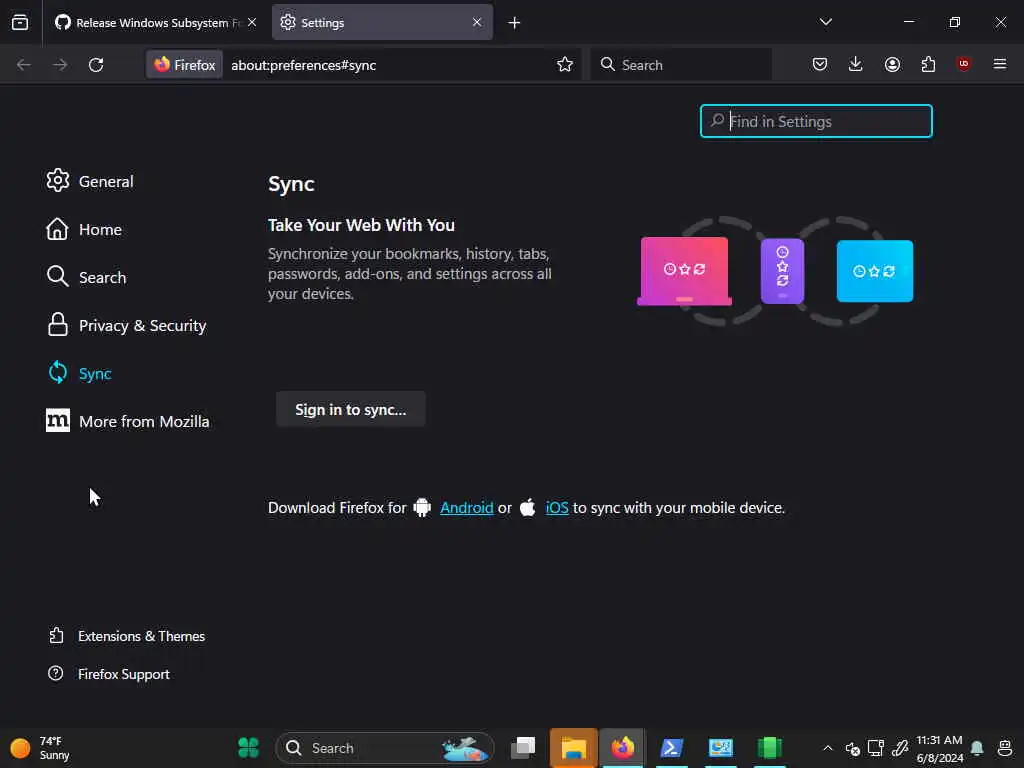Open Extensions & Themes
Image resolution: width=1024 pixels, height=768 pixels.
pyautogui.click(x=127, y=636)
